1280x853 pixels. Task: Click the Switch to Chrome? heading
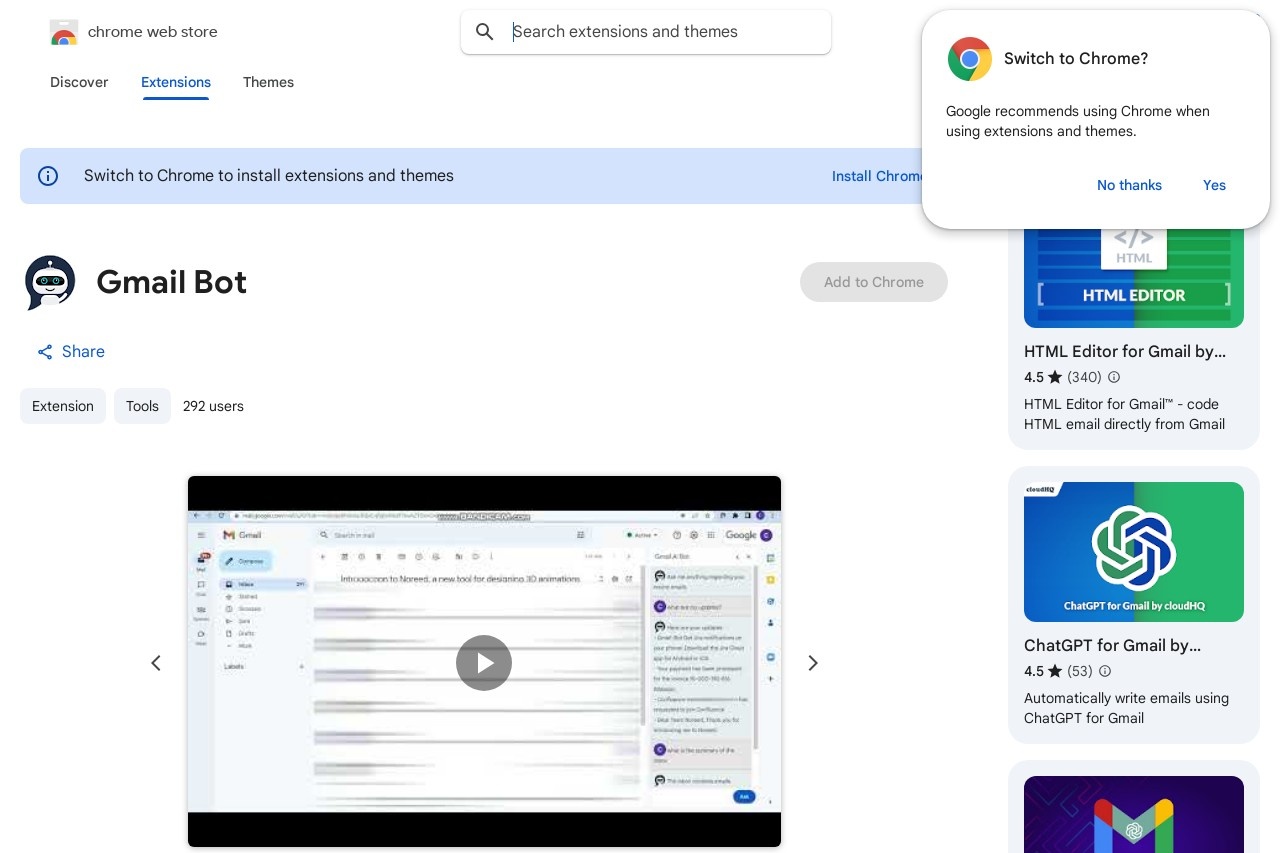(x=1076, y=59)
